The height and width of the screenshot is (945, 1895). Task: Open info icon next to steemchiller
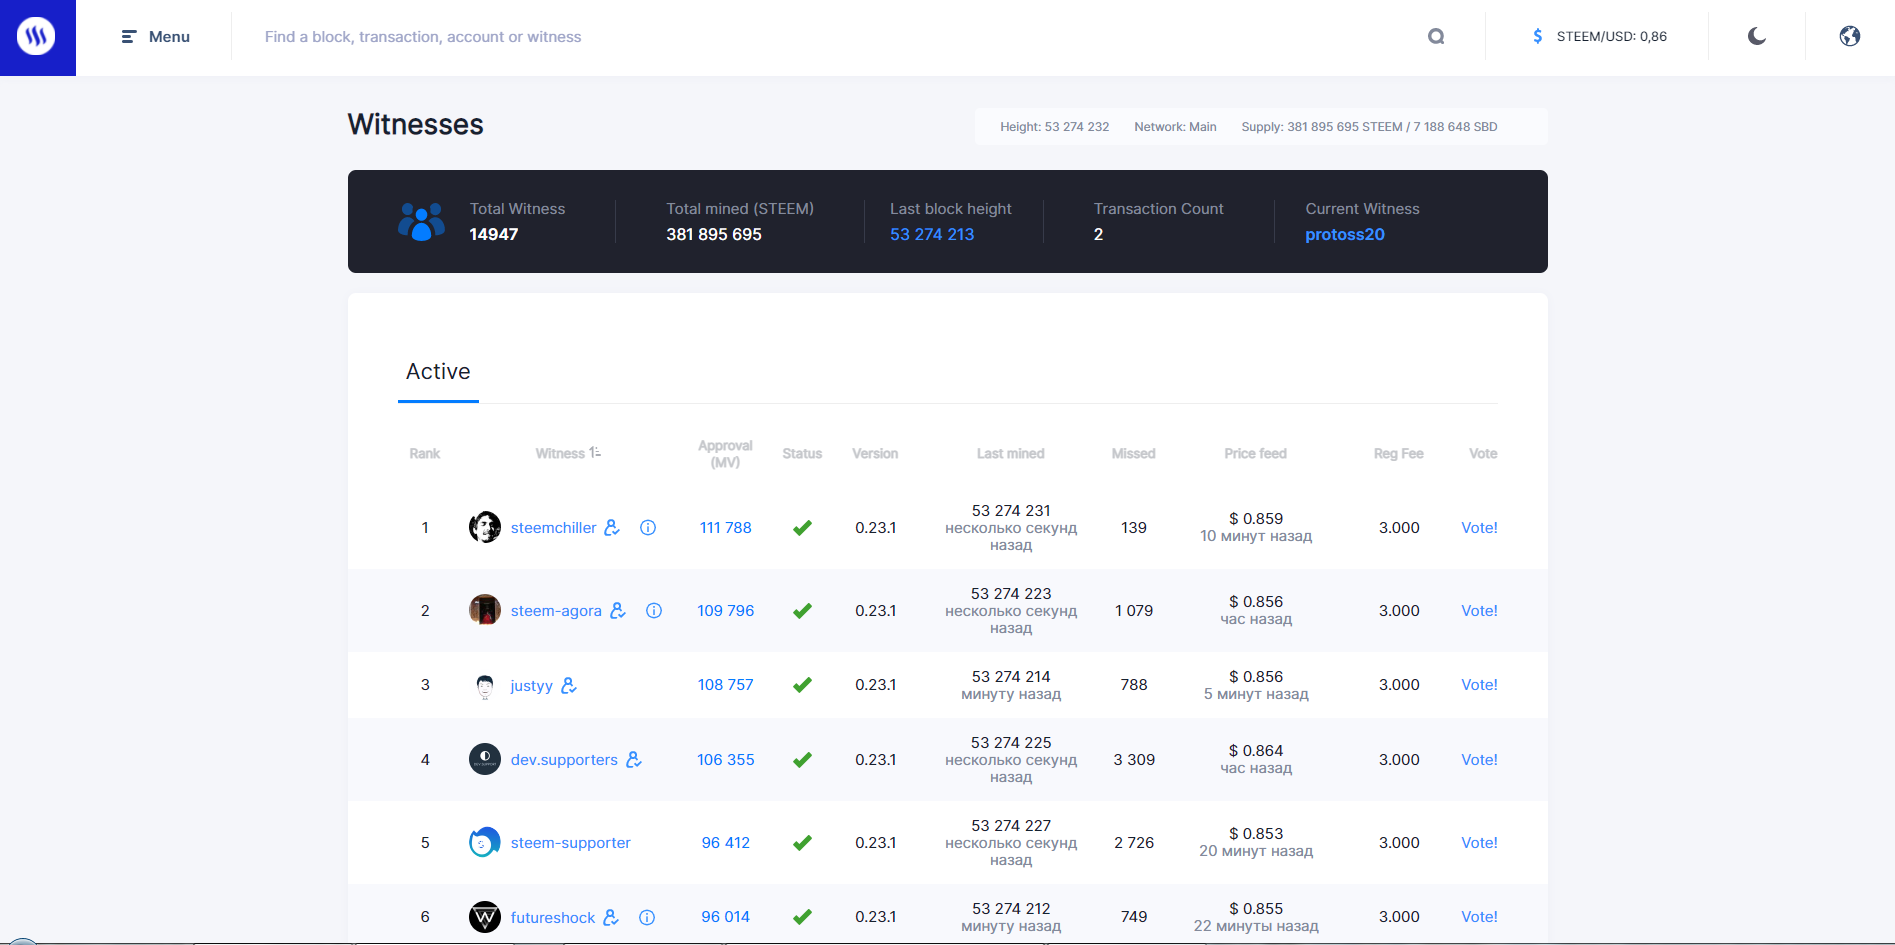[x=648, y=528]
